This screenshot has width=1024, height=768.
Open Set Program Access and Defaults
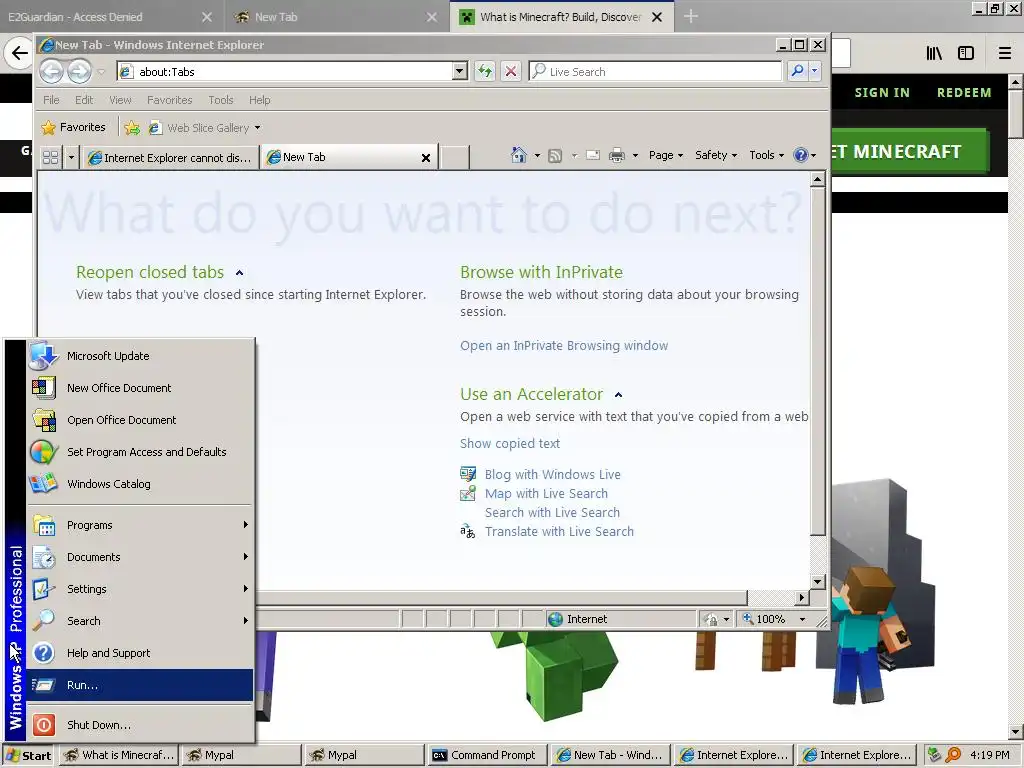click(x=140, y=452)
